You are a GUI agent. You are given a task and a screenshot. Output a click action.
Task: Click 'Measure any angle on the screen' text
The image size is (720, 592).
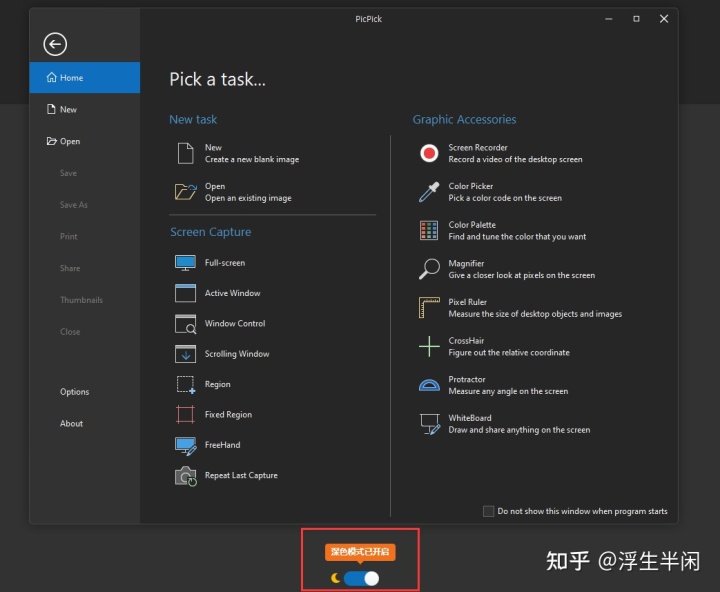[508, 391]
